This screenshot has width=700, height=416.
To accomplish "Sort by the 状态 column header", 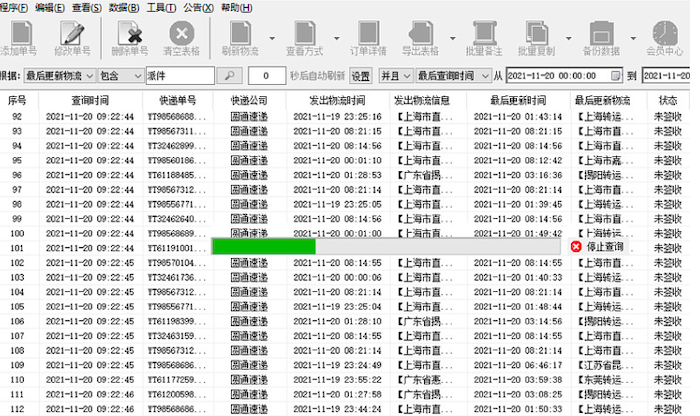I will 668,100.
